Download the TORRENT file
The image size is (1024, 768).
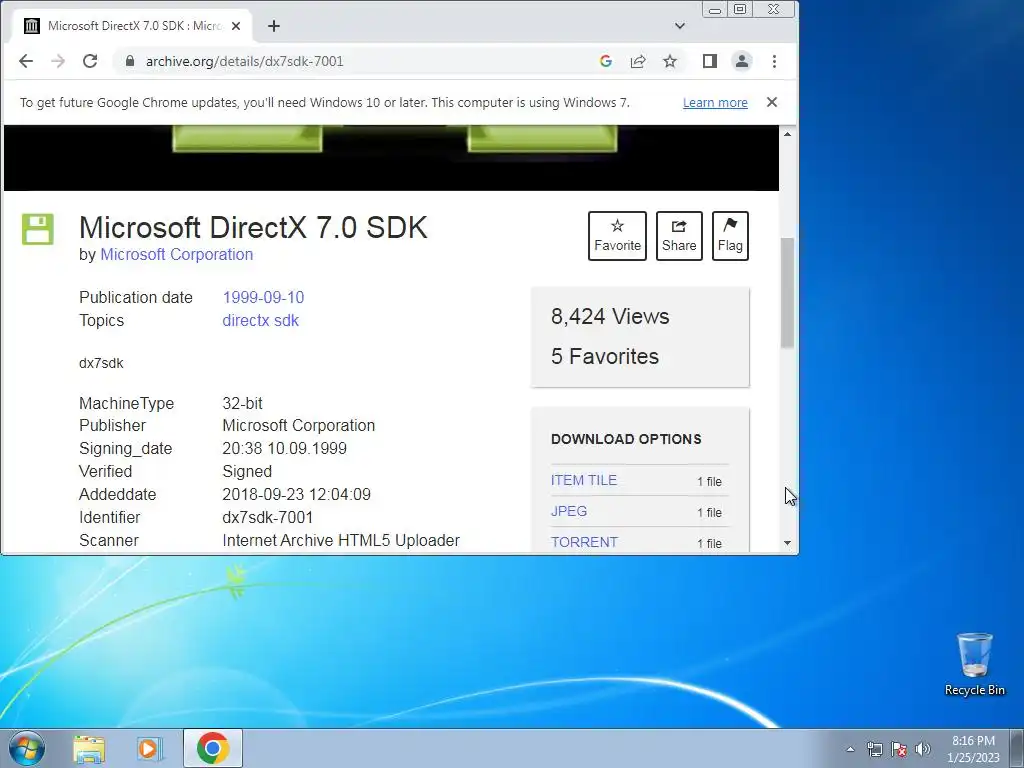584,542
